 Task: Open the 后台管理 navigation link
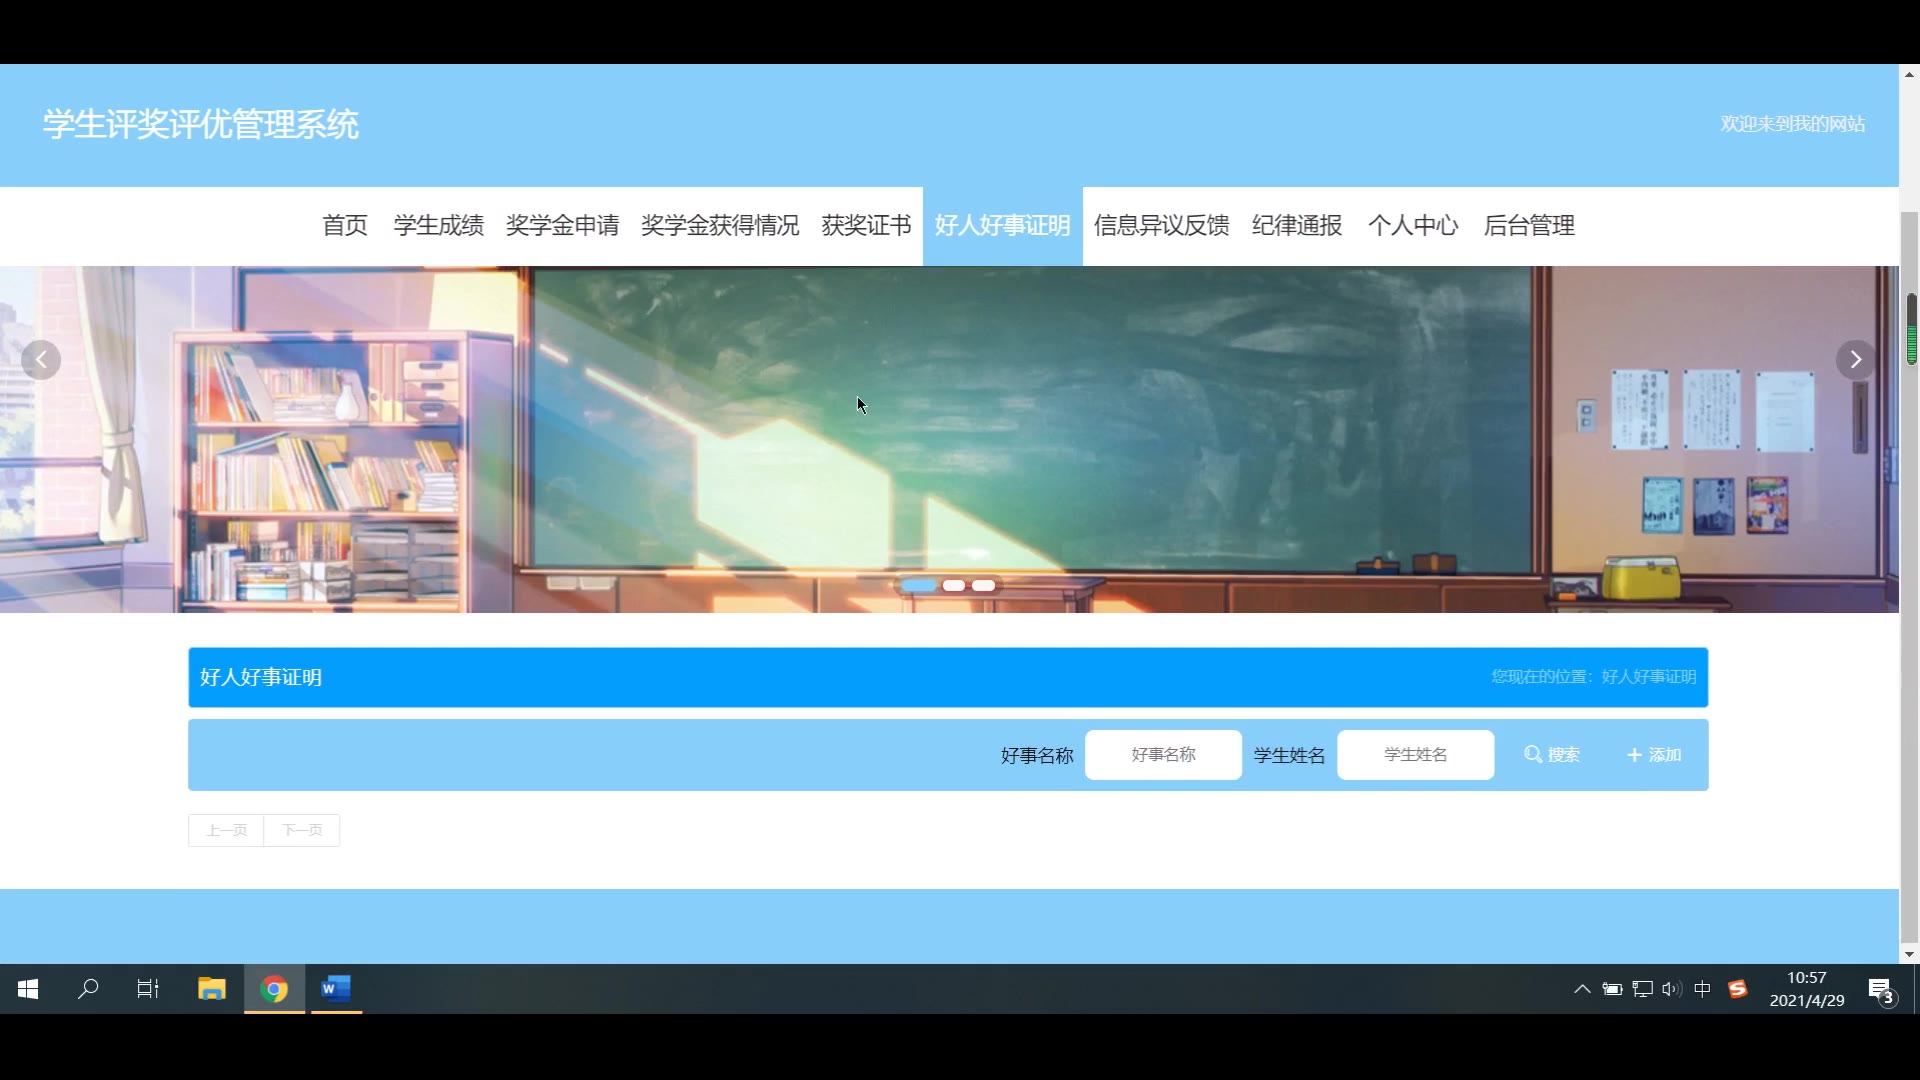pos(1529,226)
